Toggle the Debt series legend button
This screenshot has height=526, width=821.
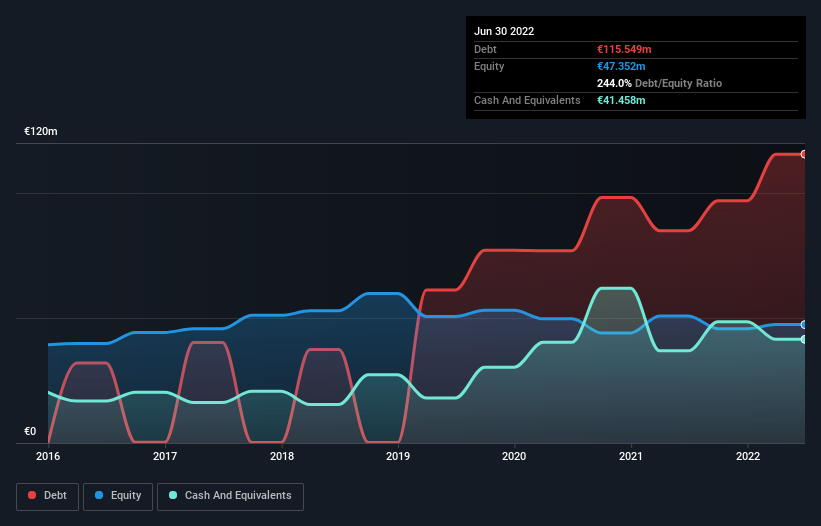tap(48, 496)
